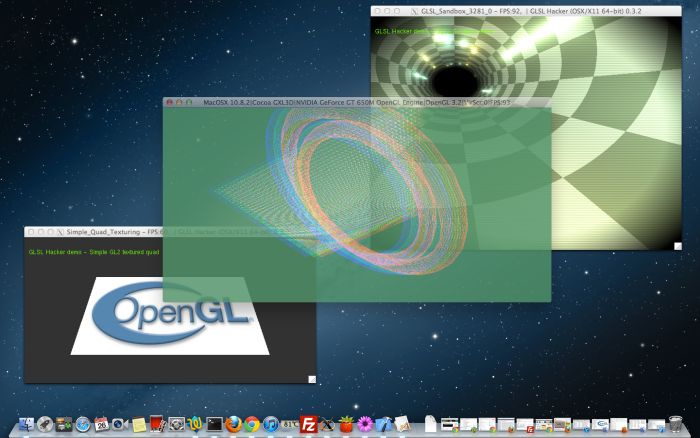Open the red tomato app icon
Screen dimensions: 700x438
[x=346, y=424]
